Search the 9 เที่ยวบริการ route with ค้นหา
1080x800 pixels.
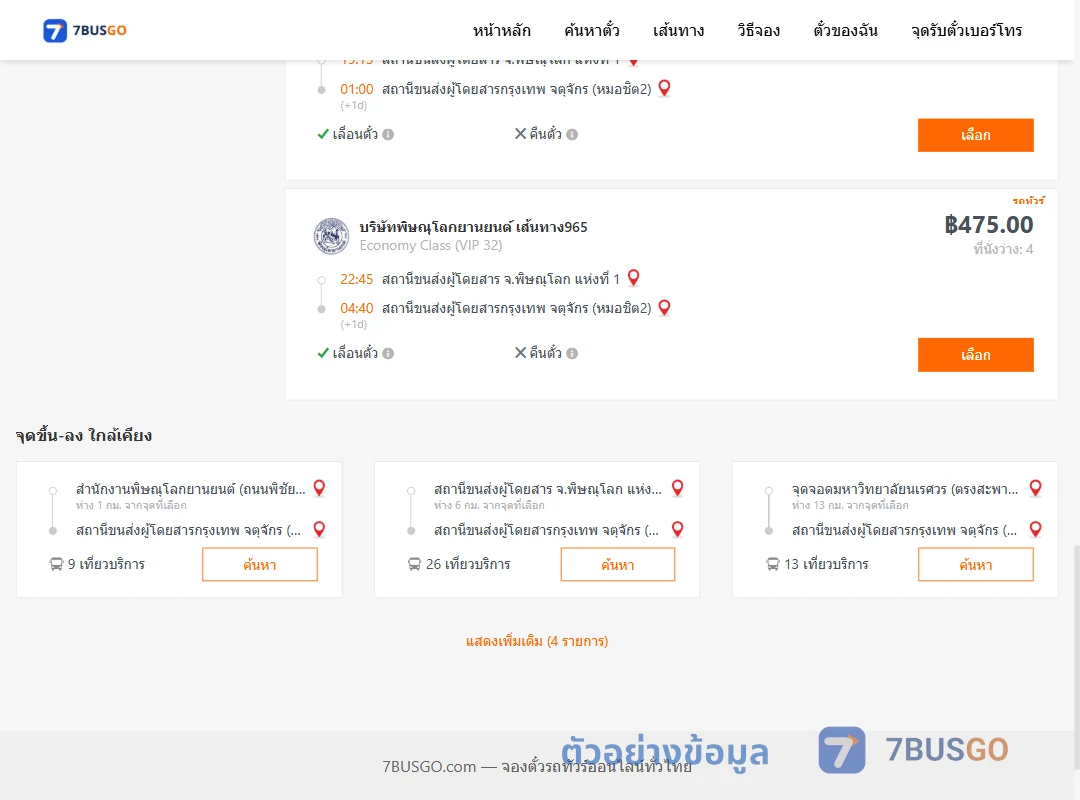(260, 564)
